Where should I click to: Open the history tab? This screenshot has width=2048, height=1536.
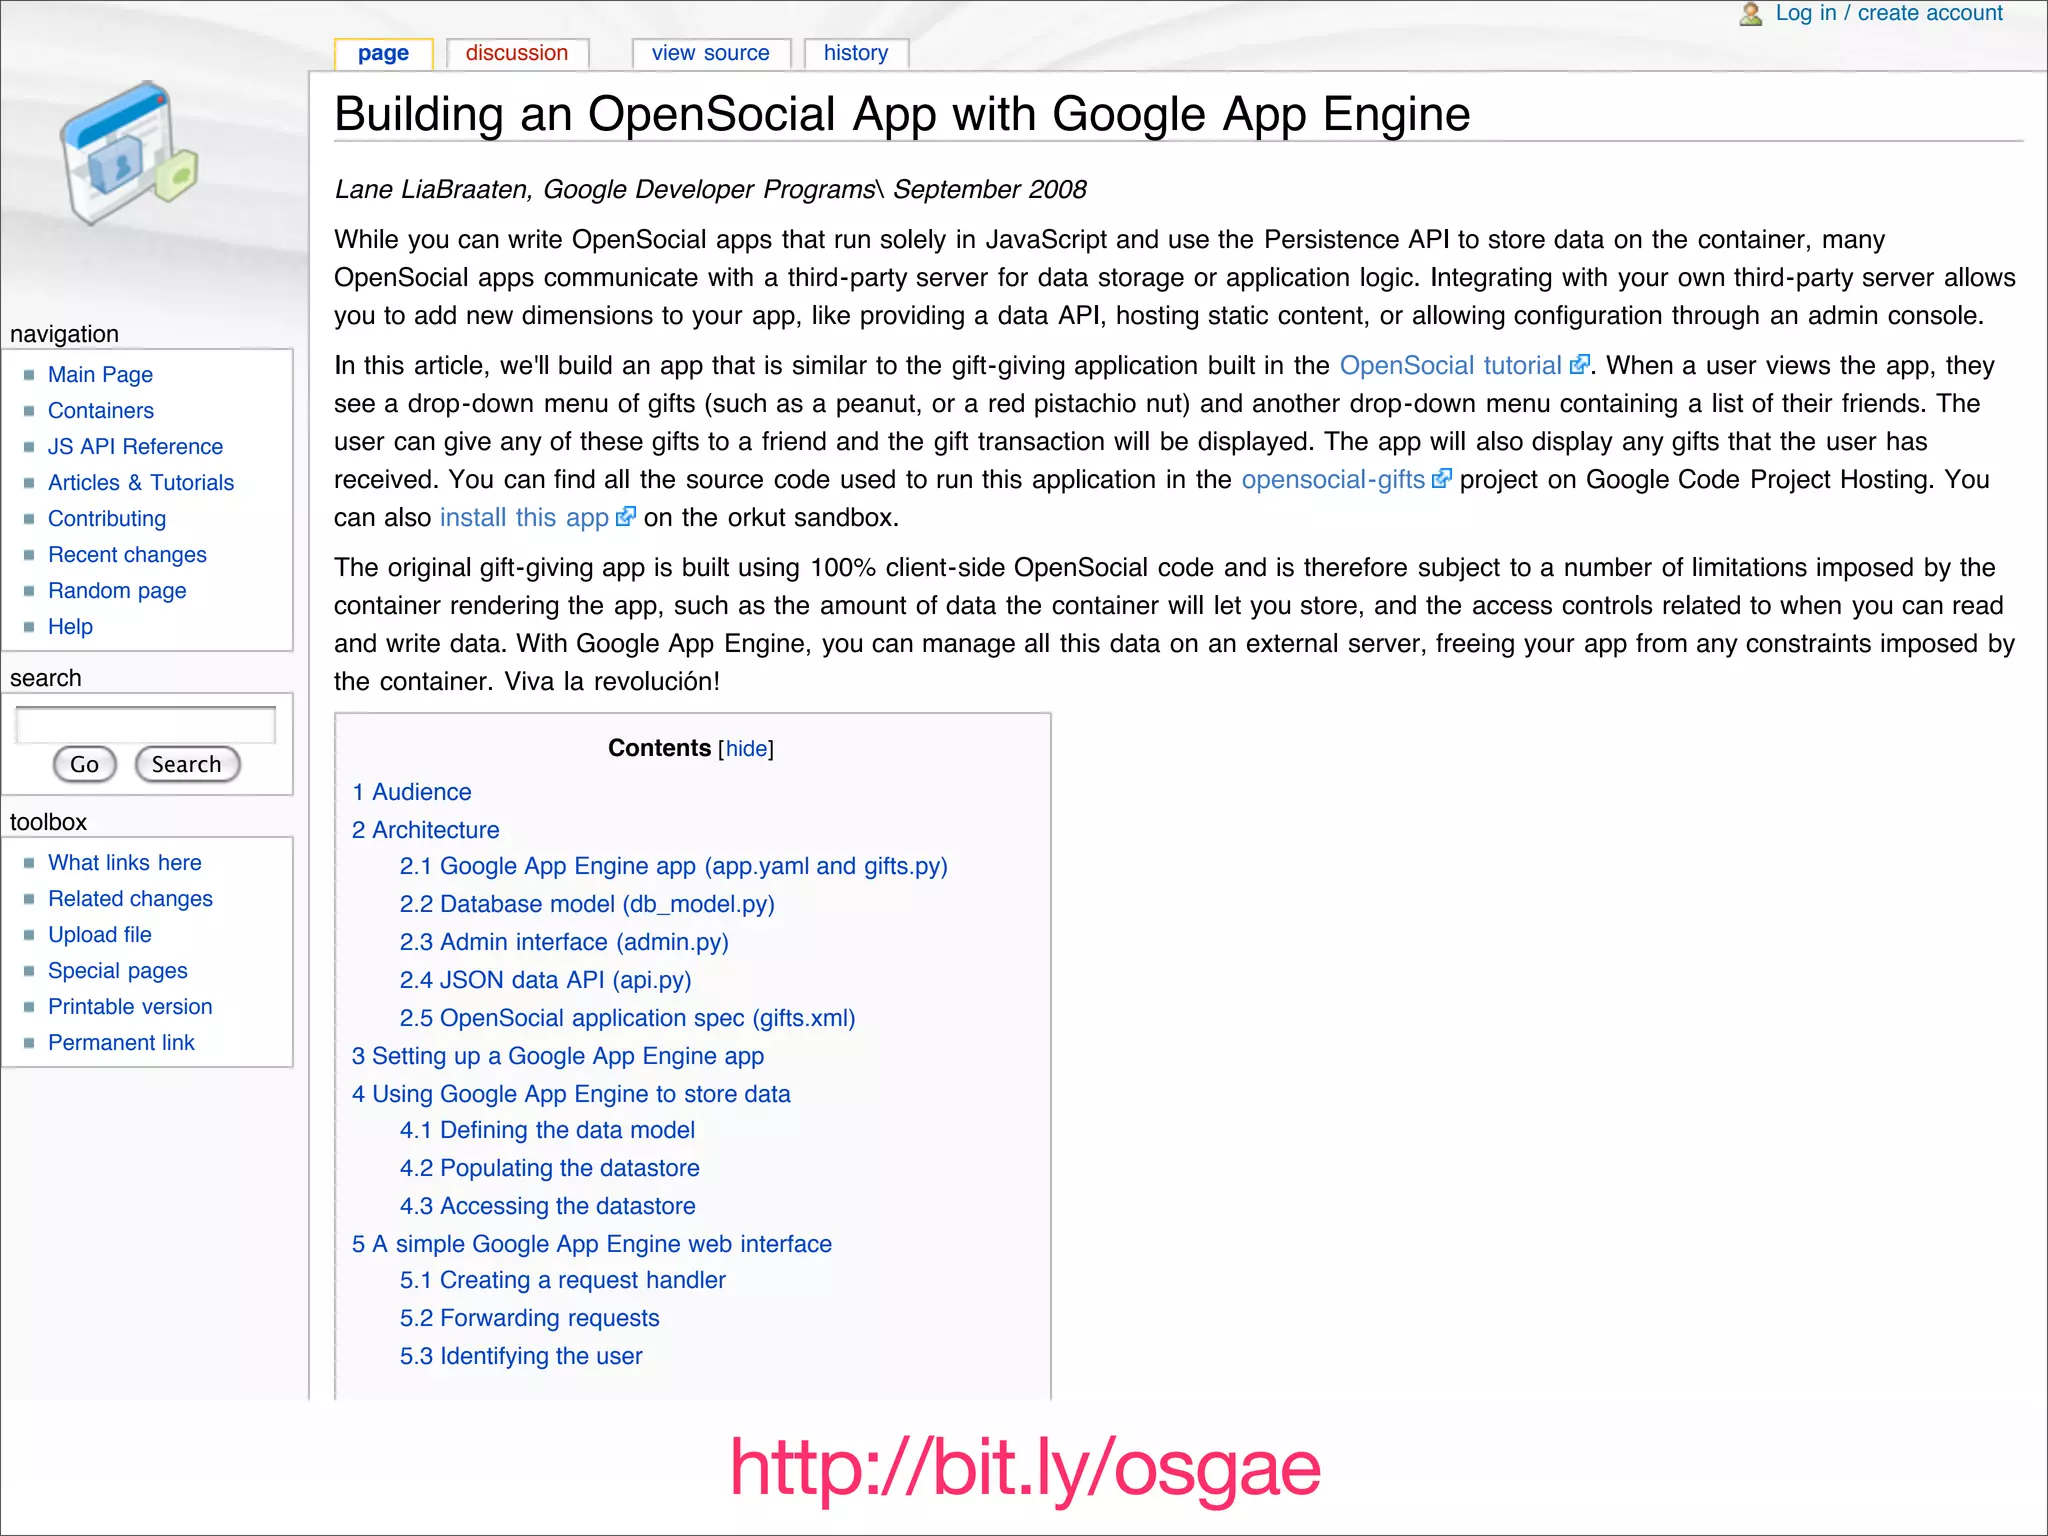pyautogui.click(x=855, y=53)
